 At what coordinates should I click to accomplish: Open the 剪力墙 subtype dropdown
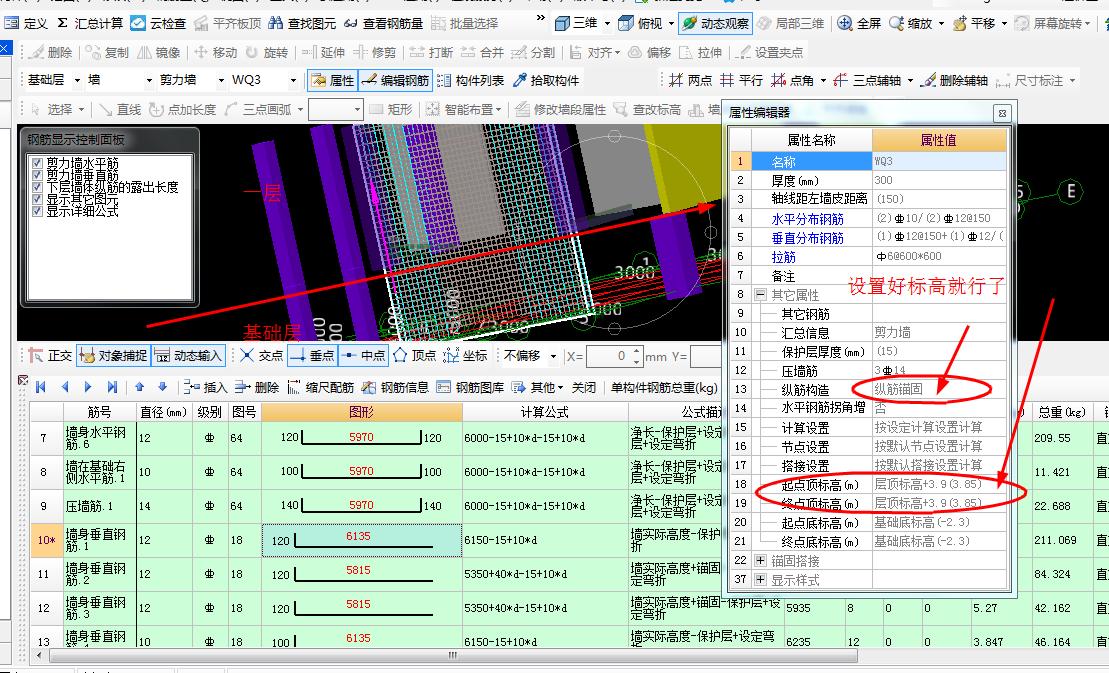point(221,81)
